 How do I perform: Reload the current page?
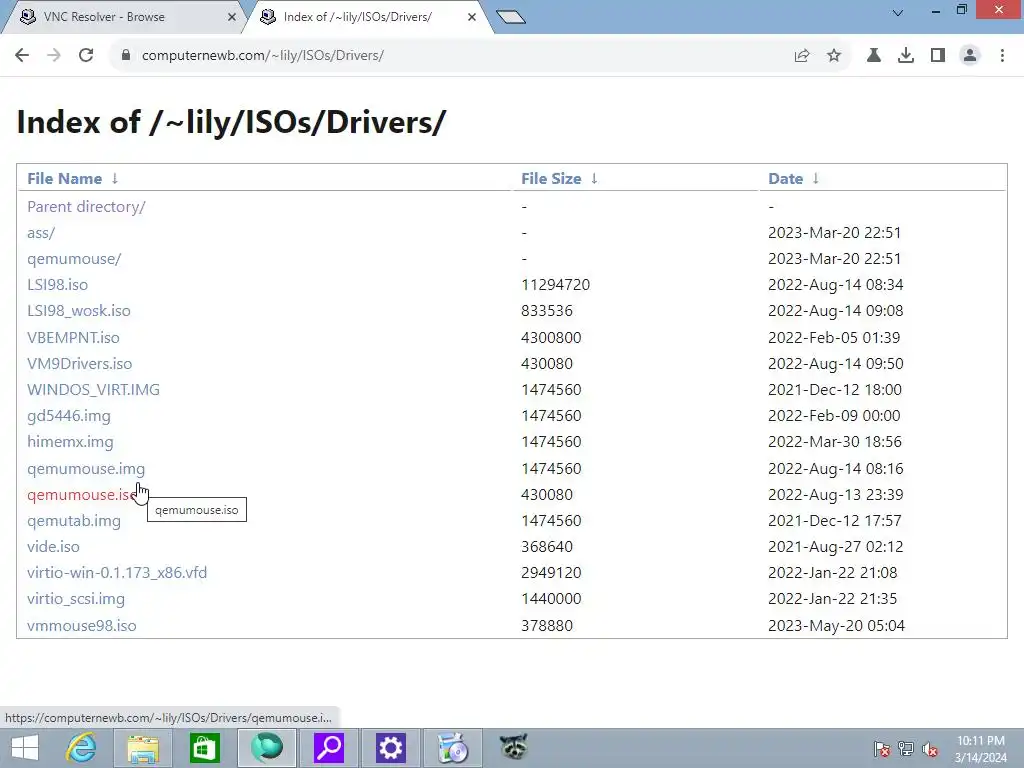[86, 56]
